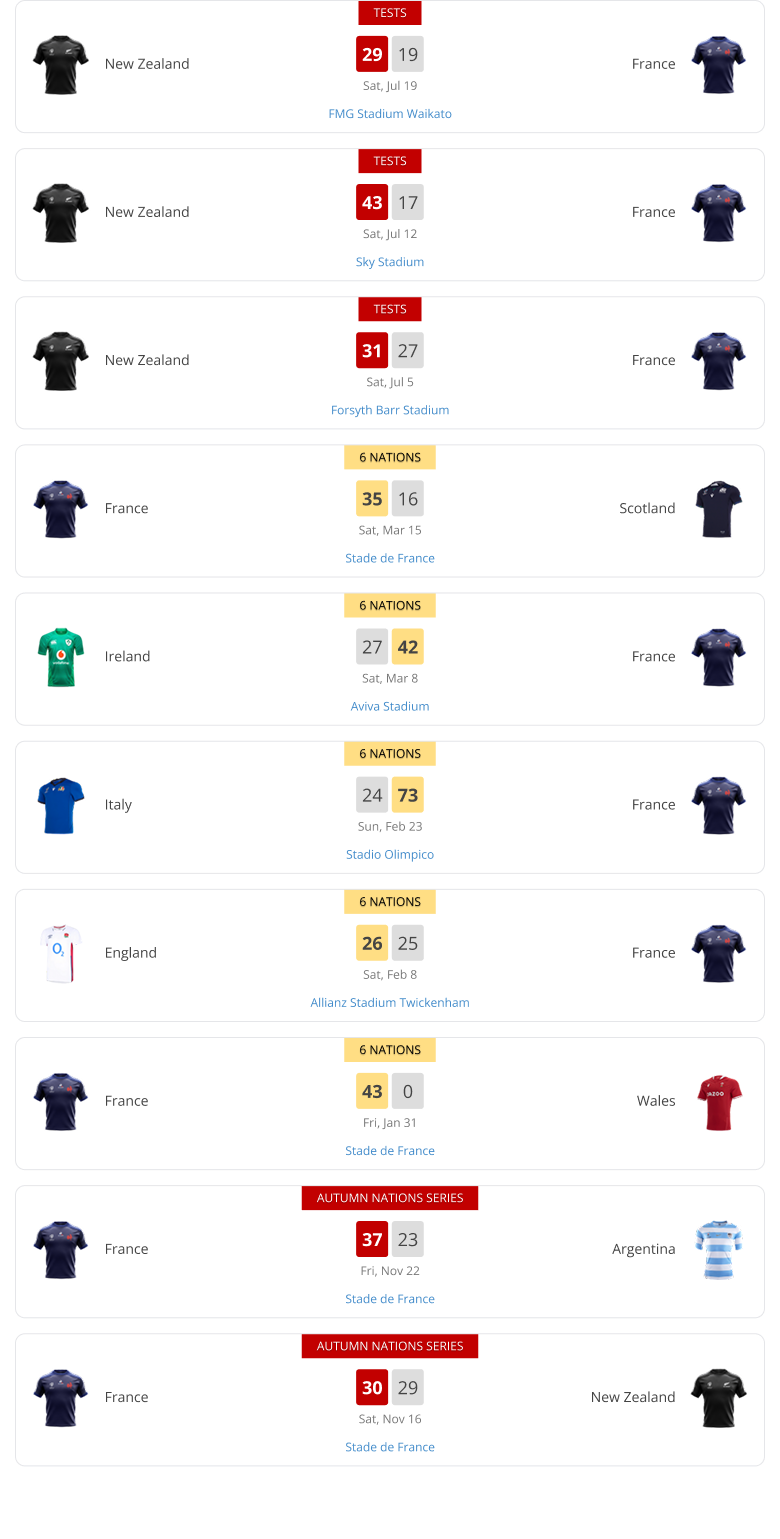The height and width of the screenshot is (1539, 780).
Task: Click Scotland jersey icon
Action: click(719, 509)
